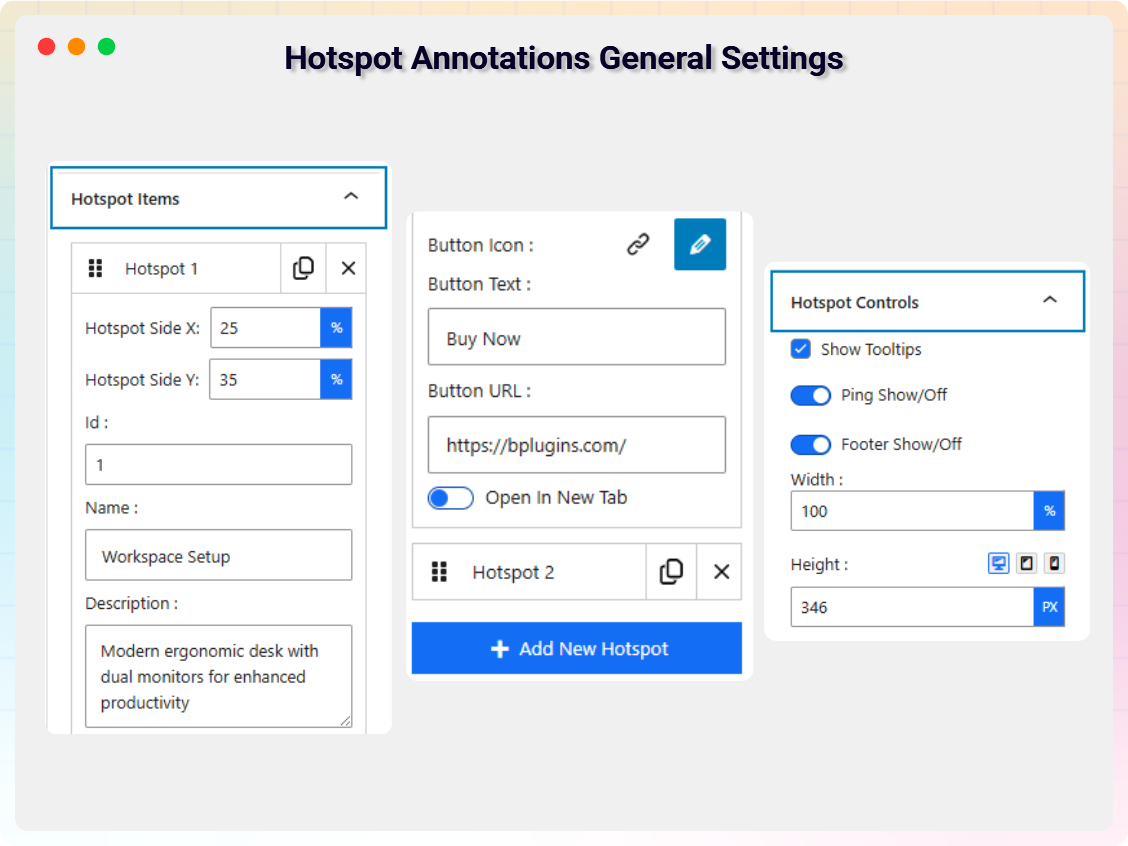Copy Hotspot 2 with its duplicate icon
1128x846 pixels.
tap(671, 571)
